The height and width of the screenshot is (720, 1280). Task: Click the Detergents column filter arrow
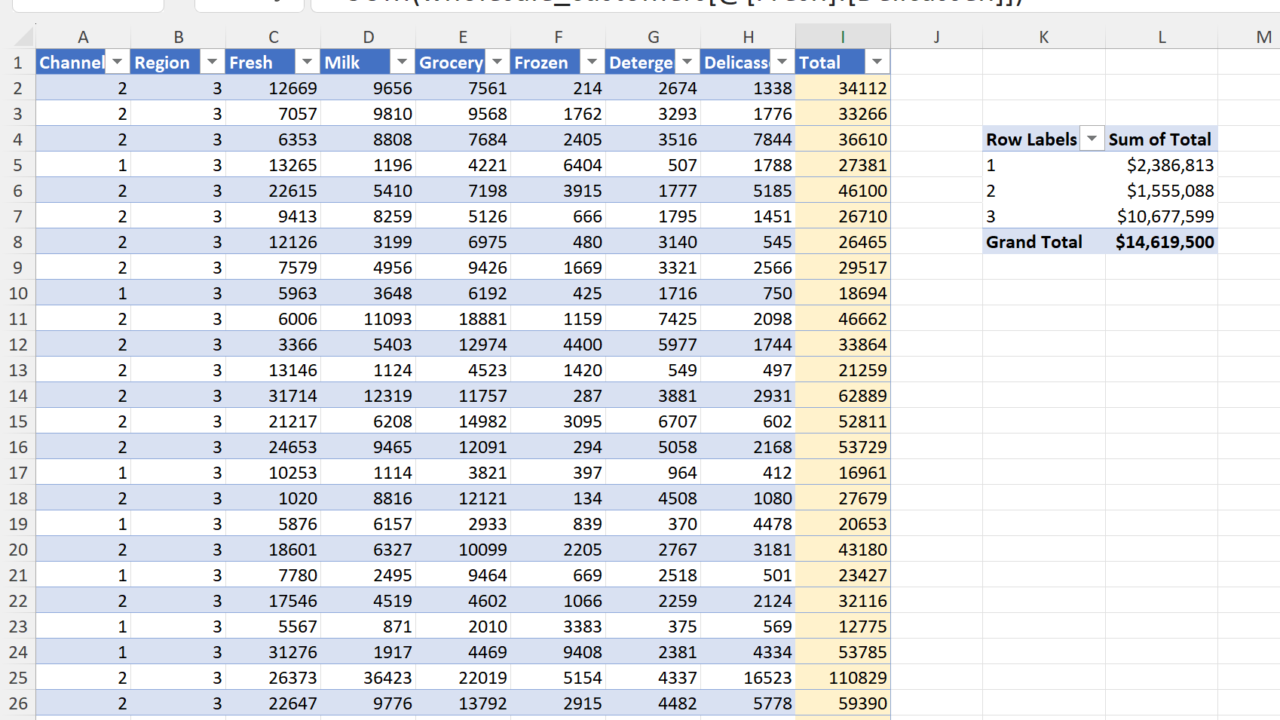pos(687,62)
